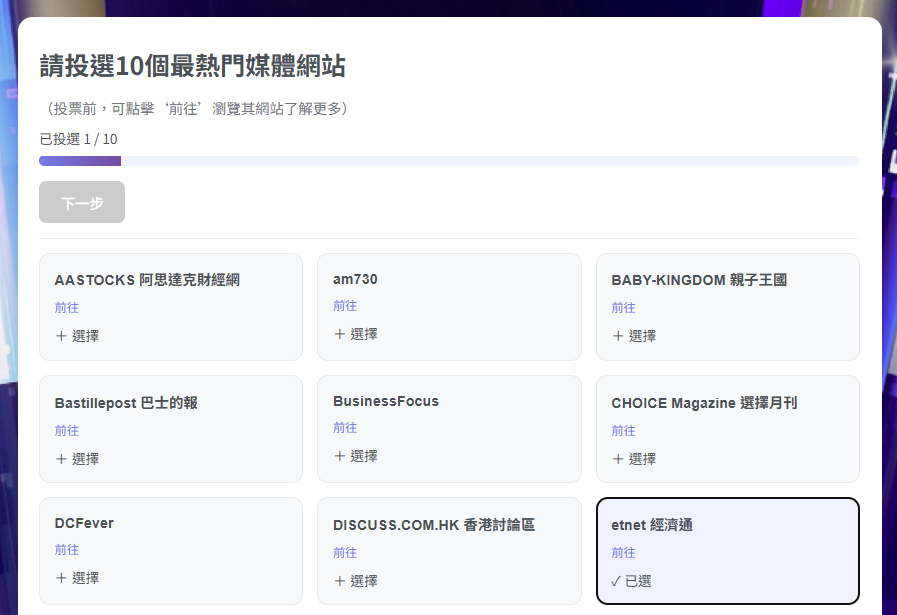Follow the 前往 link under Bastillepost
The height and width of the screenshot is (615, 897).
[x=66, y=431]
